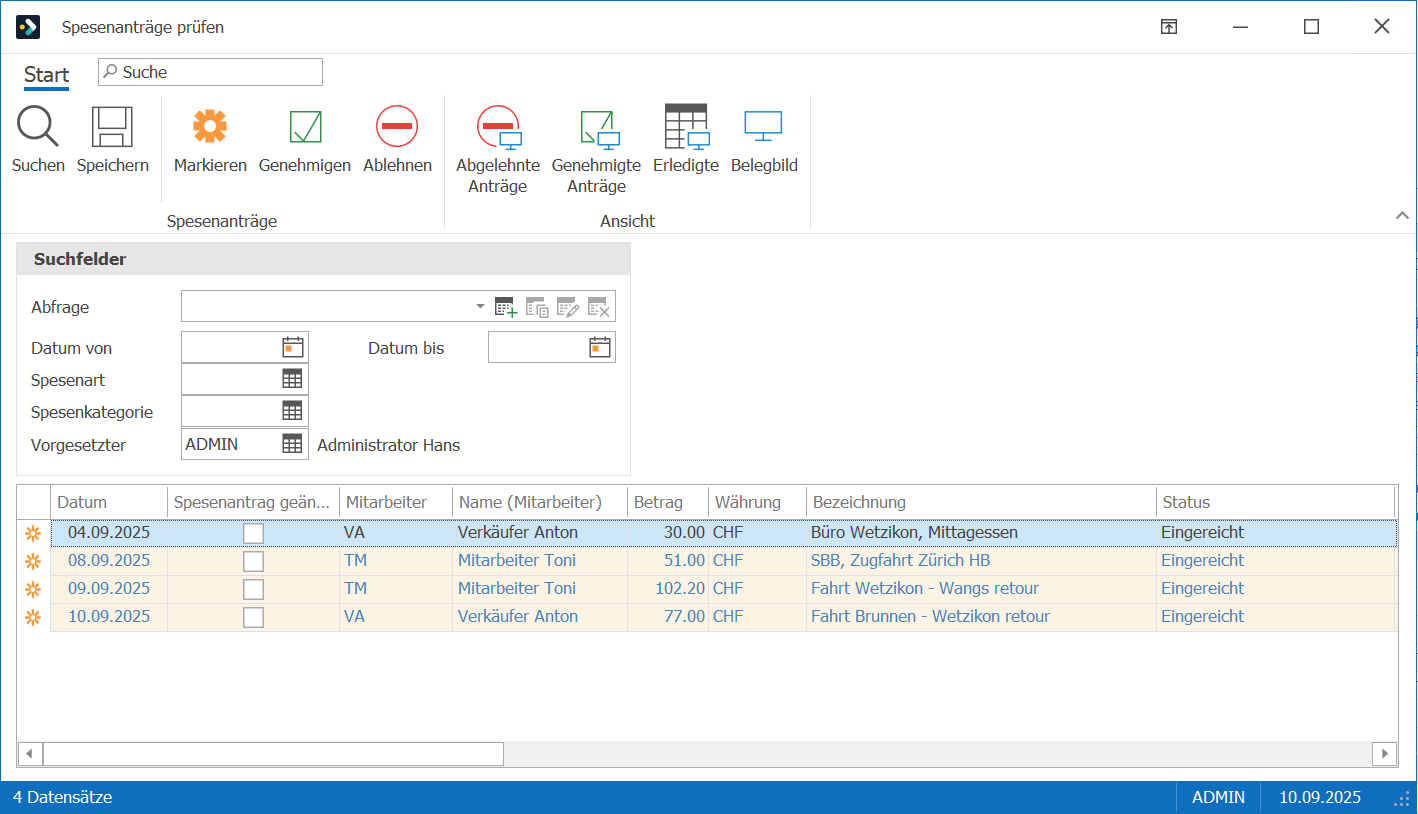Click the 102.20 amount cell
Image resolution: width=1418 pixels, height=814 pixels.
[668, 589]
